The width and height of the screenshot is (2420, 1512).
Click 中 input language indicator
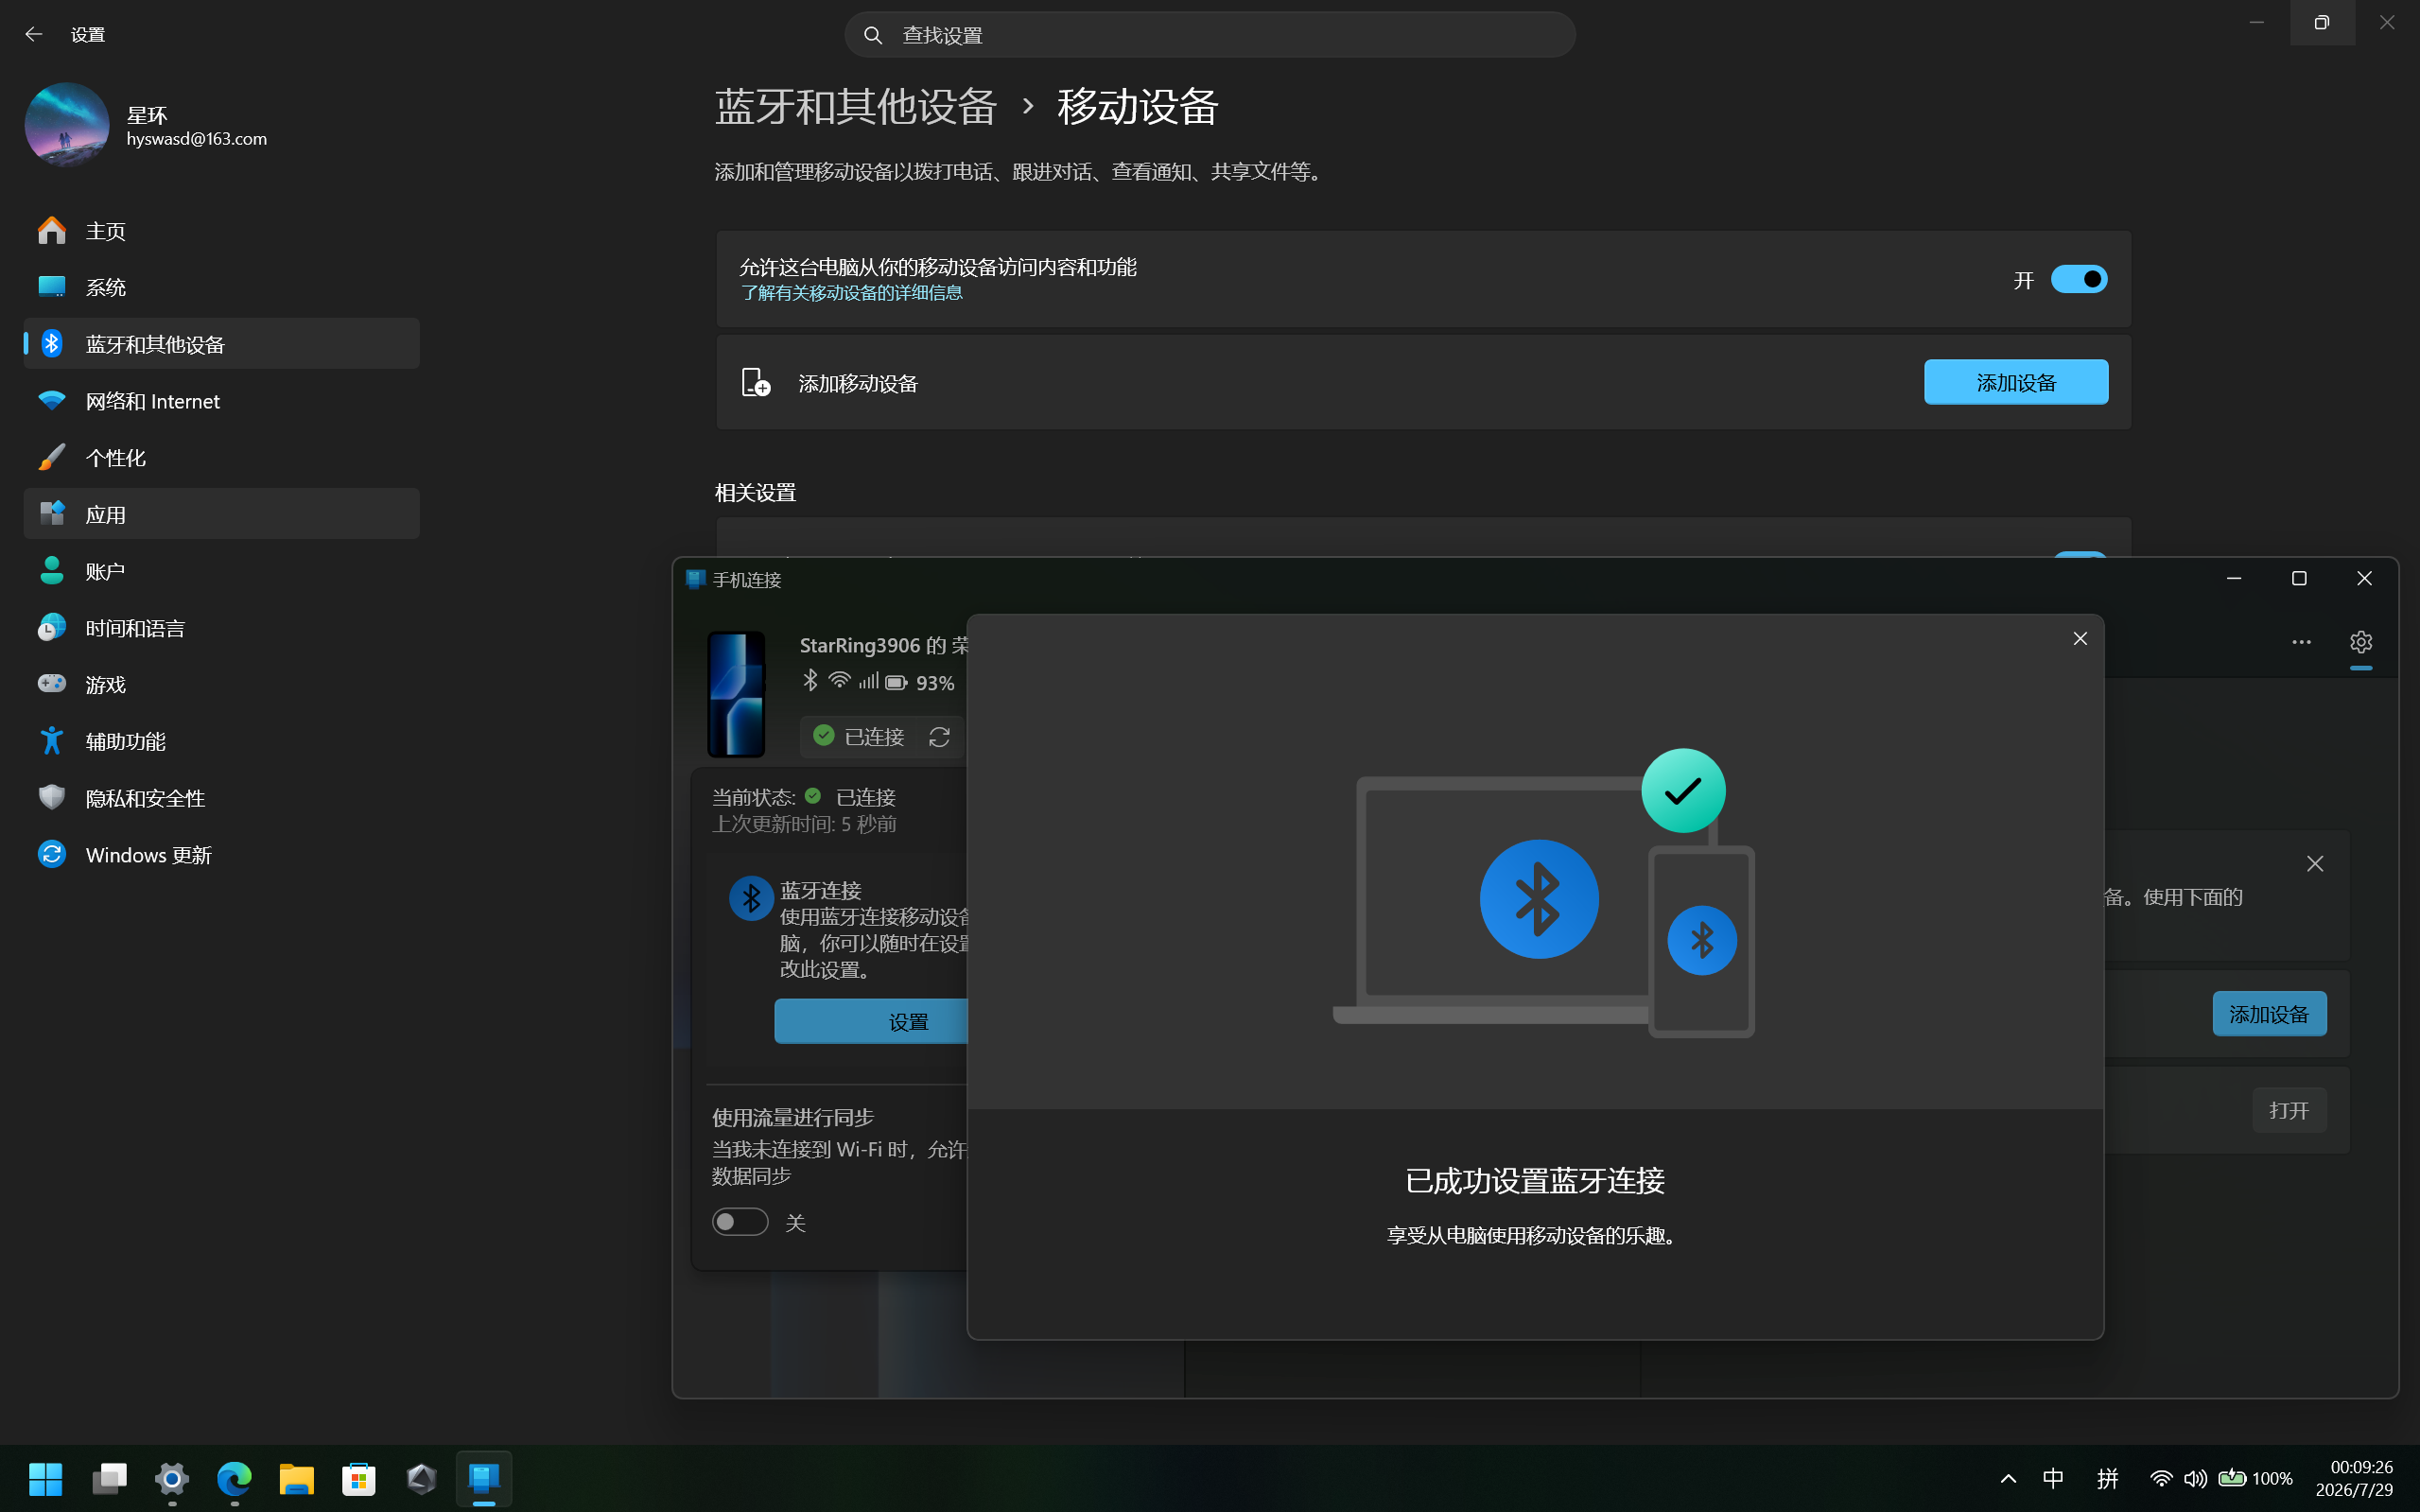pyautogui.click(x=2053, y=1478)
